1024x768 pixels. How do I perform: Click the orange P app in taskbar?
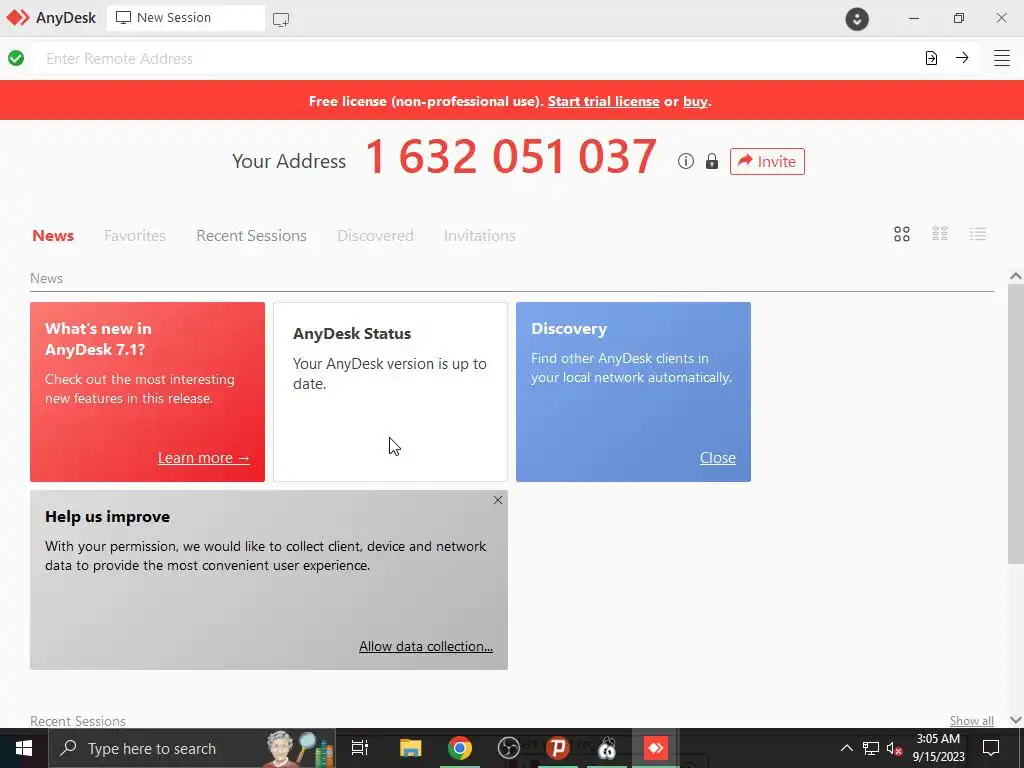click(x=558, y=748)
